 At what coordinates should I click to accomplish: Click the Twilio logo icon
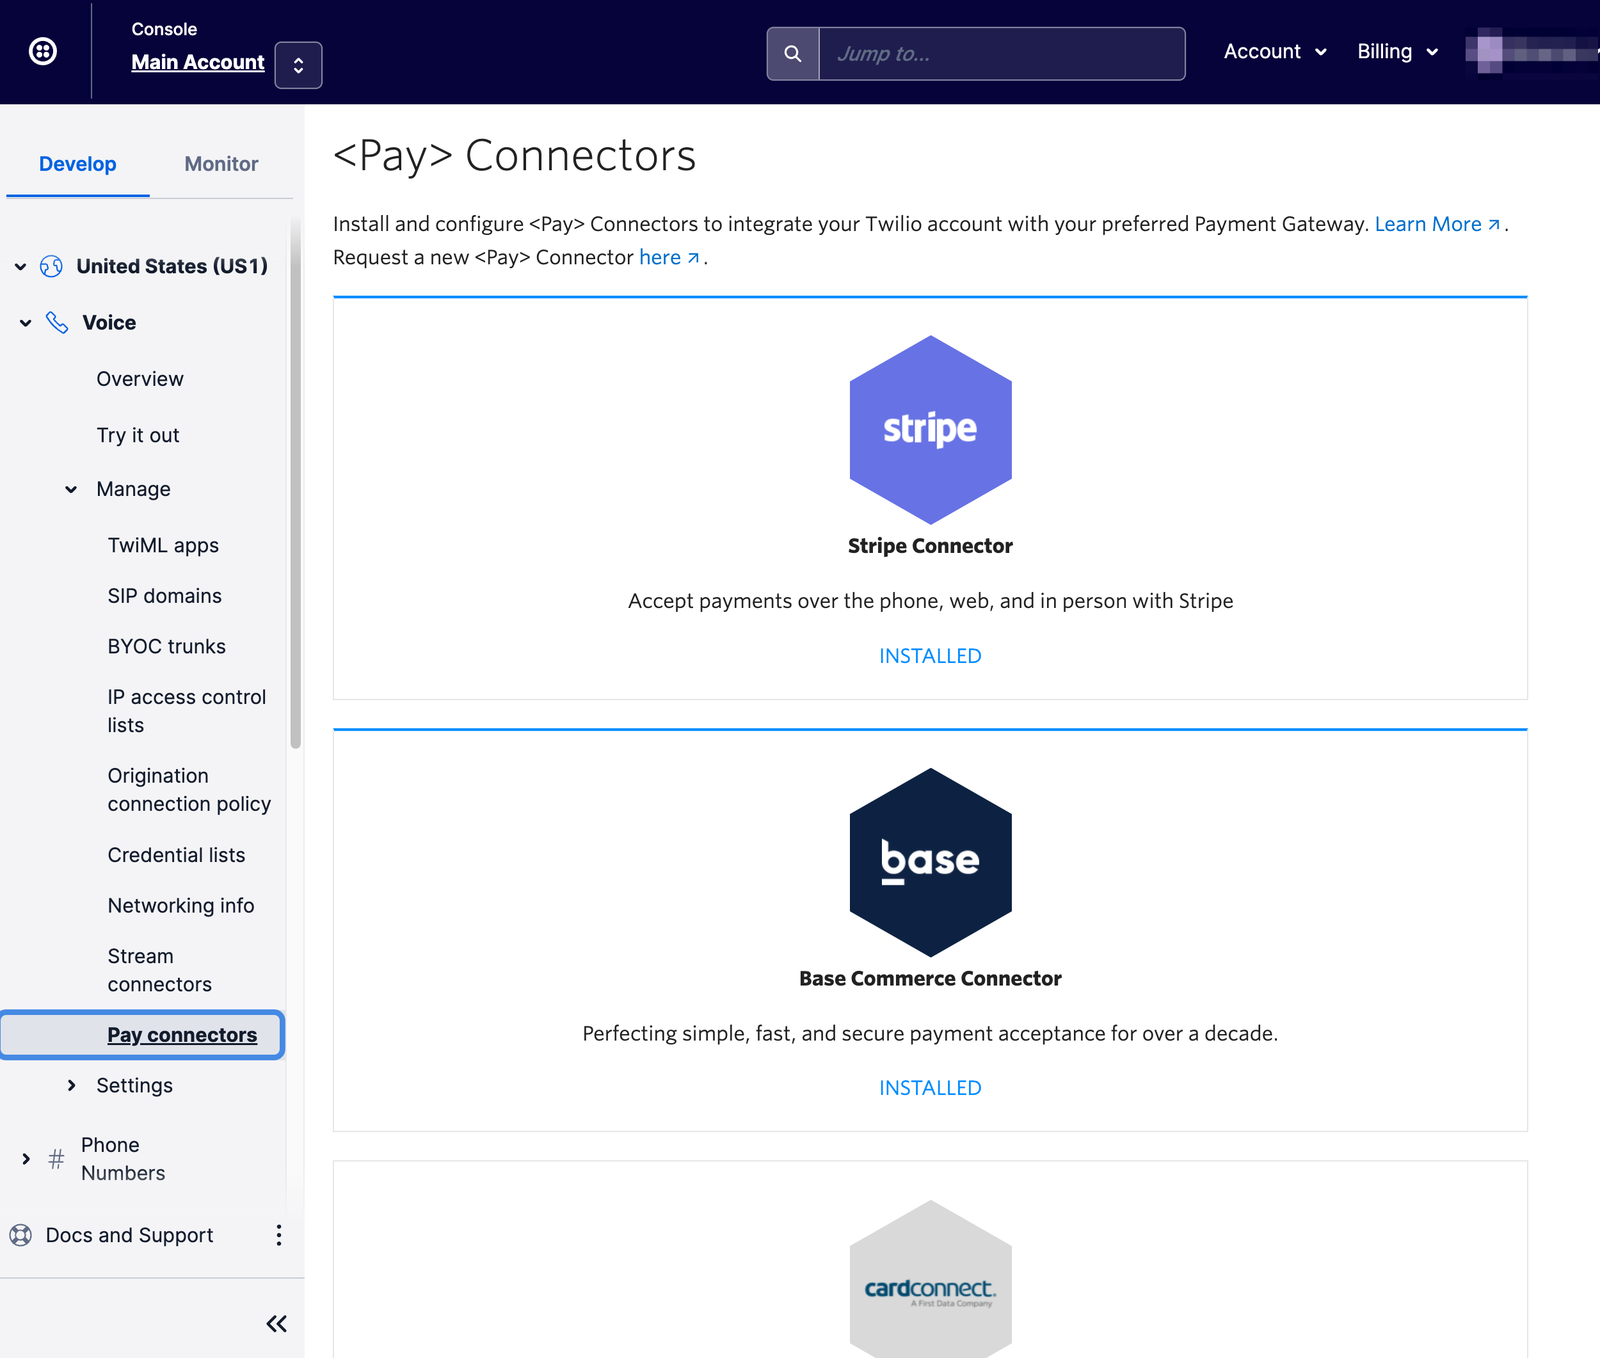click(41, 51)
